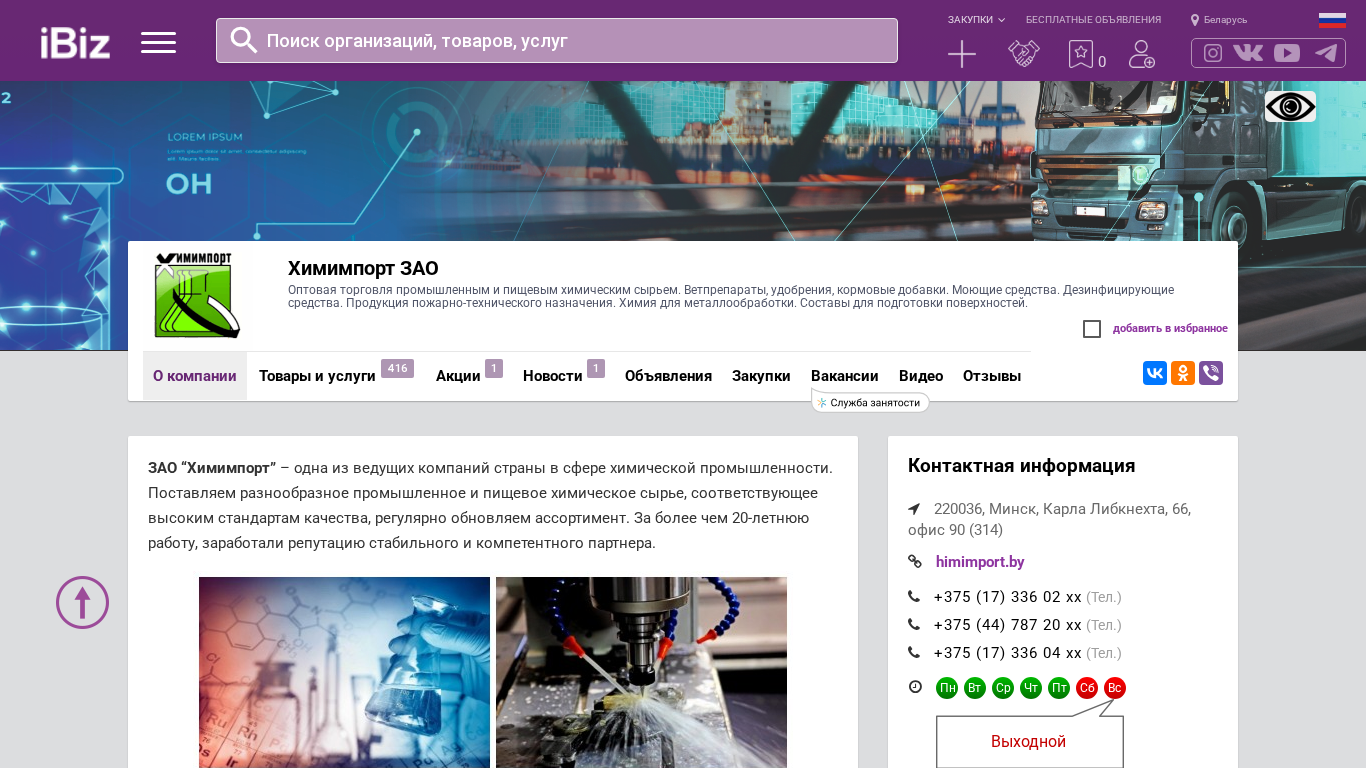Viewport: 1366px width, 768px height.
Task: Share the company via Viber
Action: (1211, 373)
